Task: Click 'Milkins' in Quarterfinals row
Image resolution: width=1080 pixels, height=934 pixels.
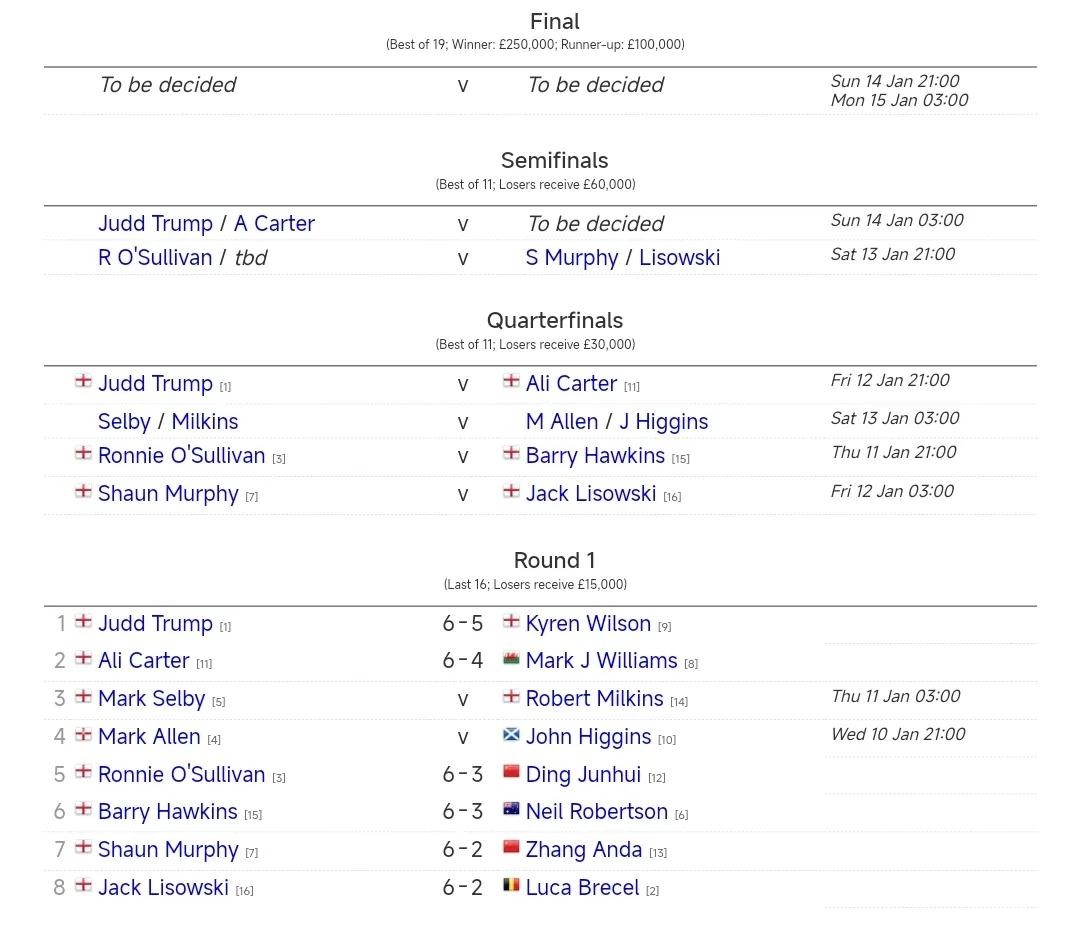Action: click(x=205, y=421)
